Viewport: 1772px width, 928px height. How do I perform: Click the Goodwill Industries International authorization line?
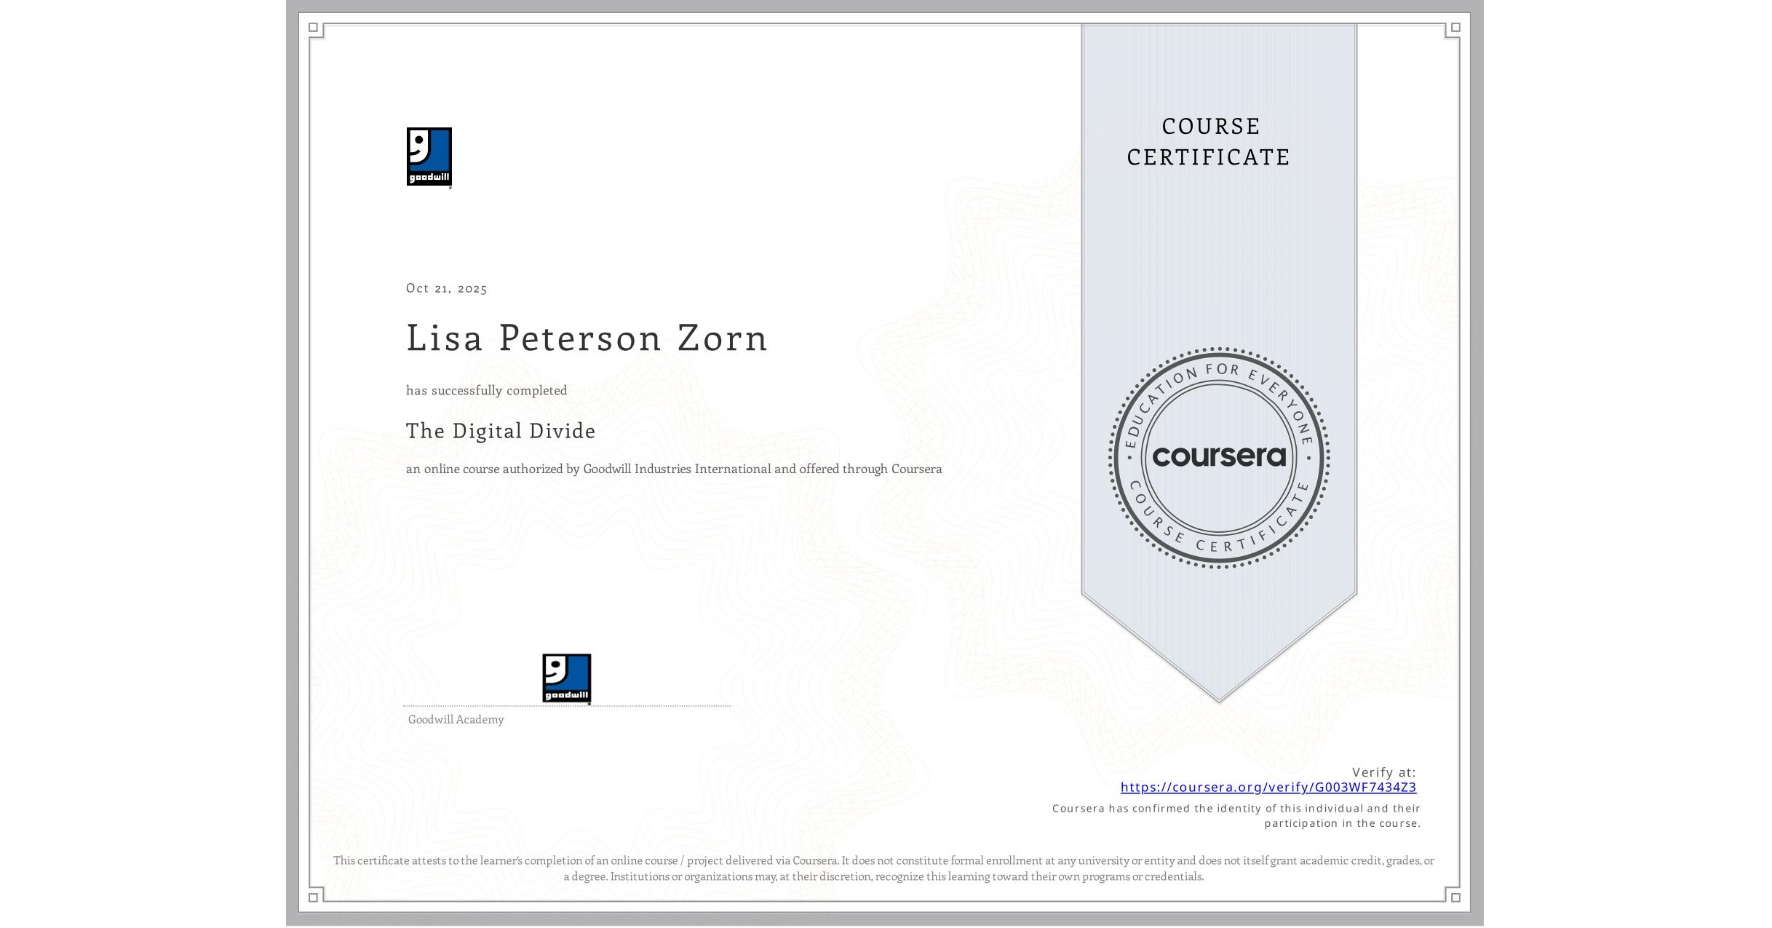[674, 469]
